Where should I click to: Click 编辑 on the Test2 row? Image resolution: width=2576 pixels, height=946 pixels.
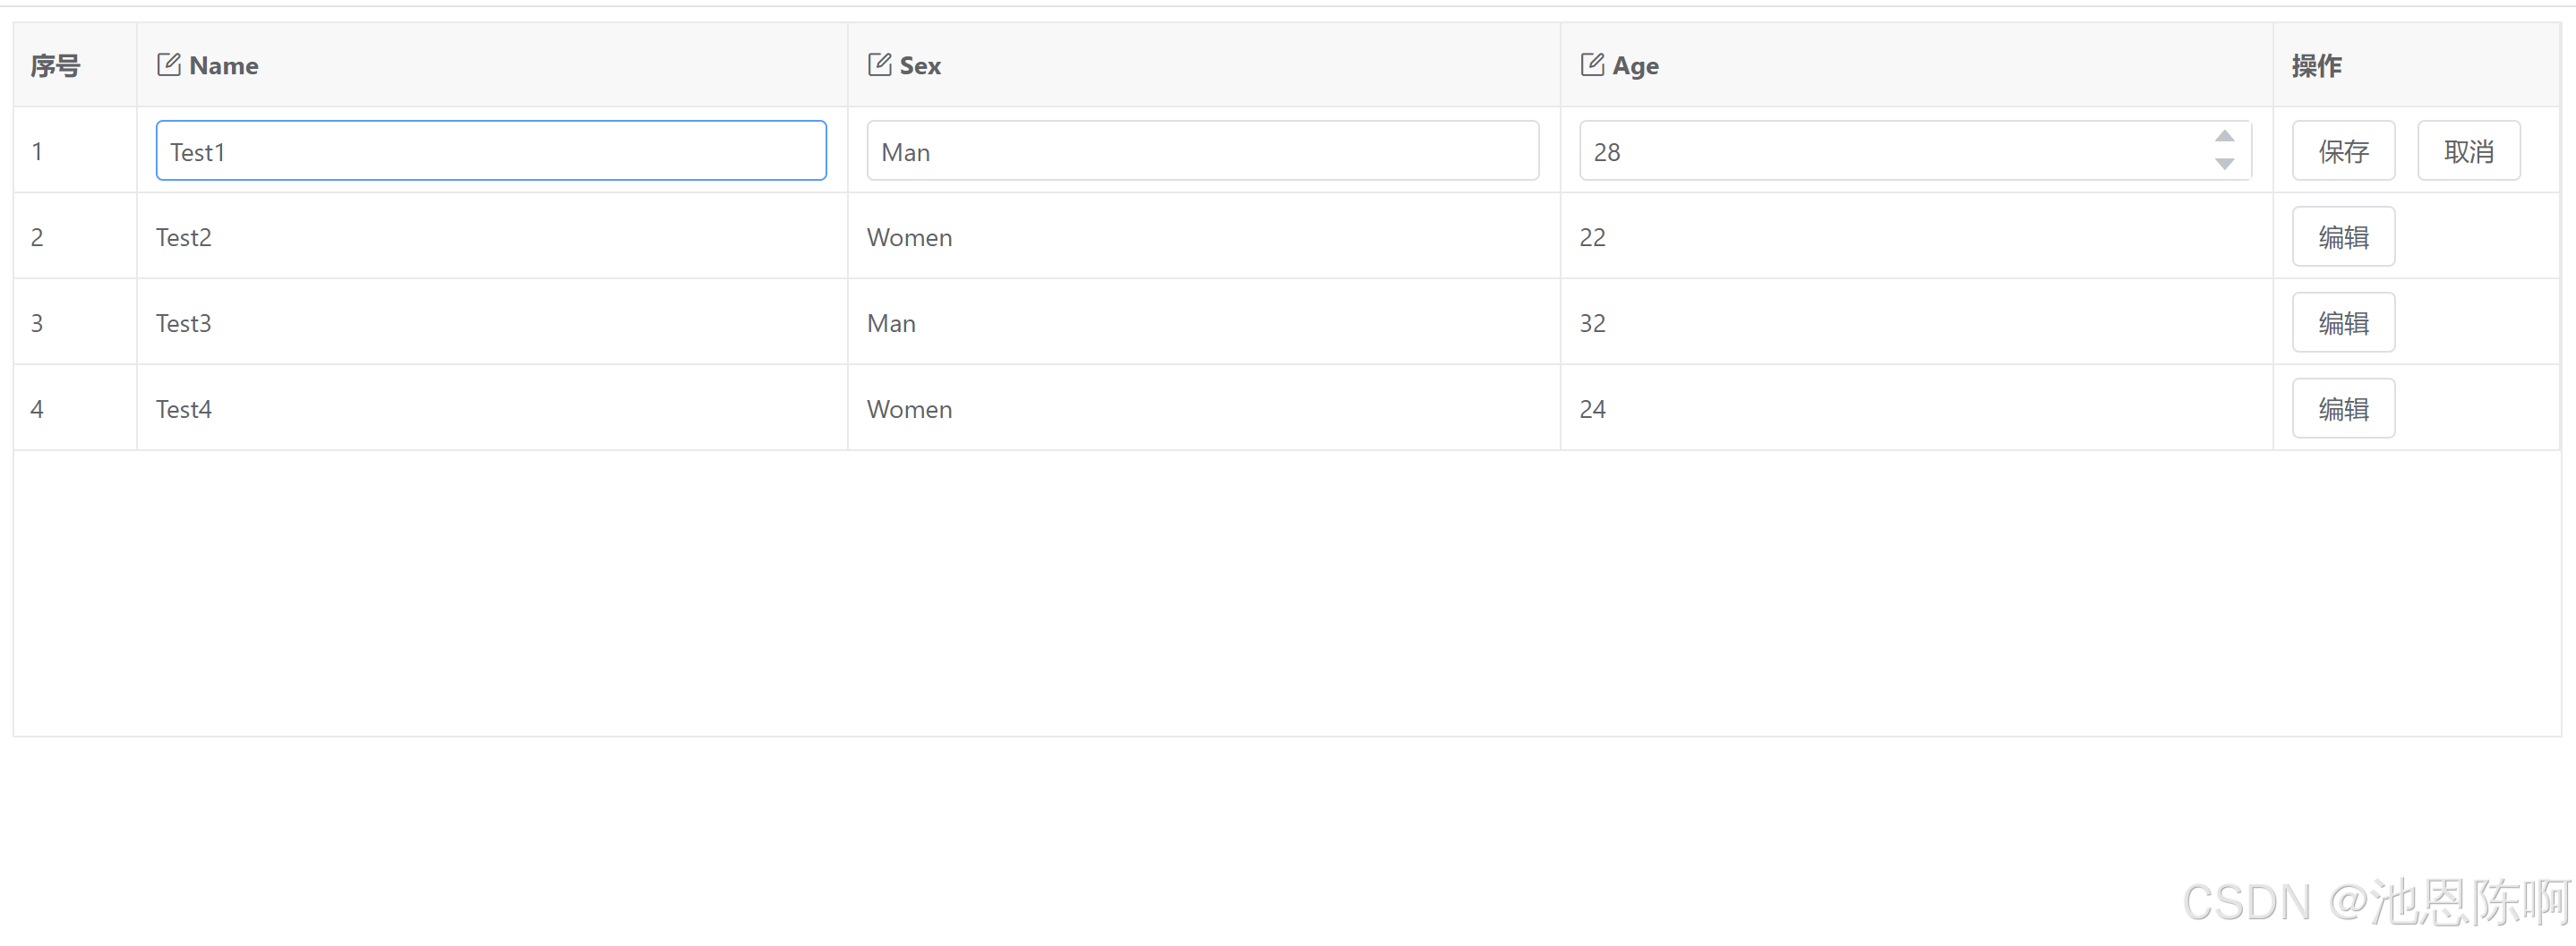pyautogui.click(x=2343, y=236)
